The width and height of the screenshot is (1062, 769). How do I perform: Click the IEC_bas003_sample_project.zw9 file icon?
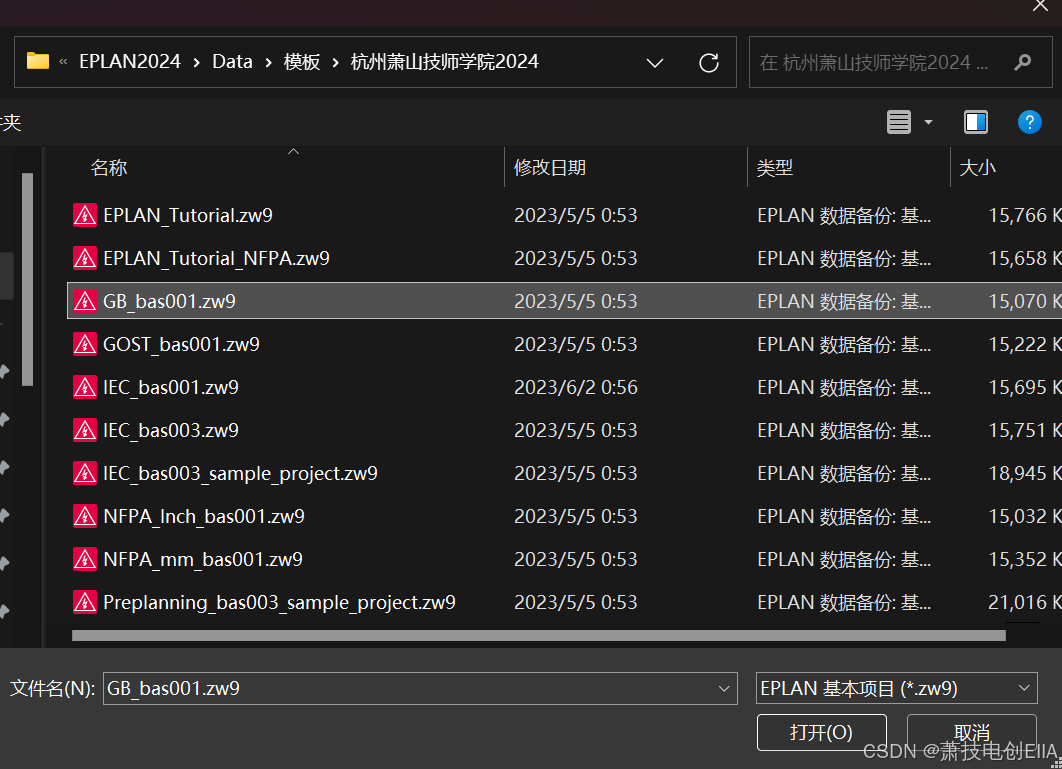(85, 474)
